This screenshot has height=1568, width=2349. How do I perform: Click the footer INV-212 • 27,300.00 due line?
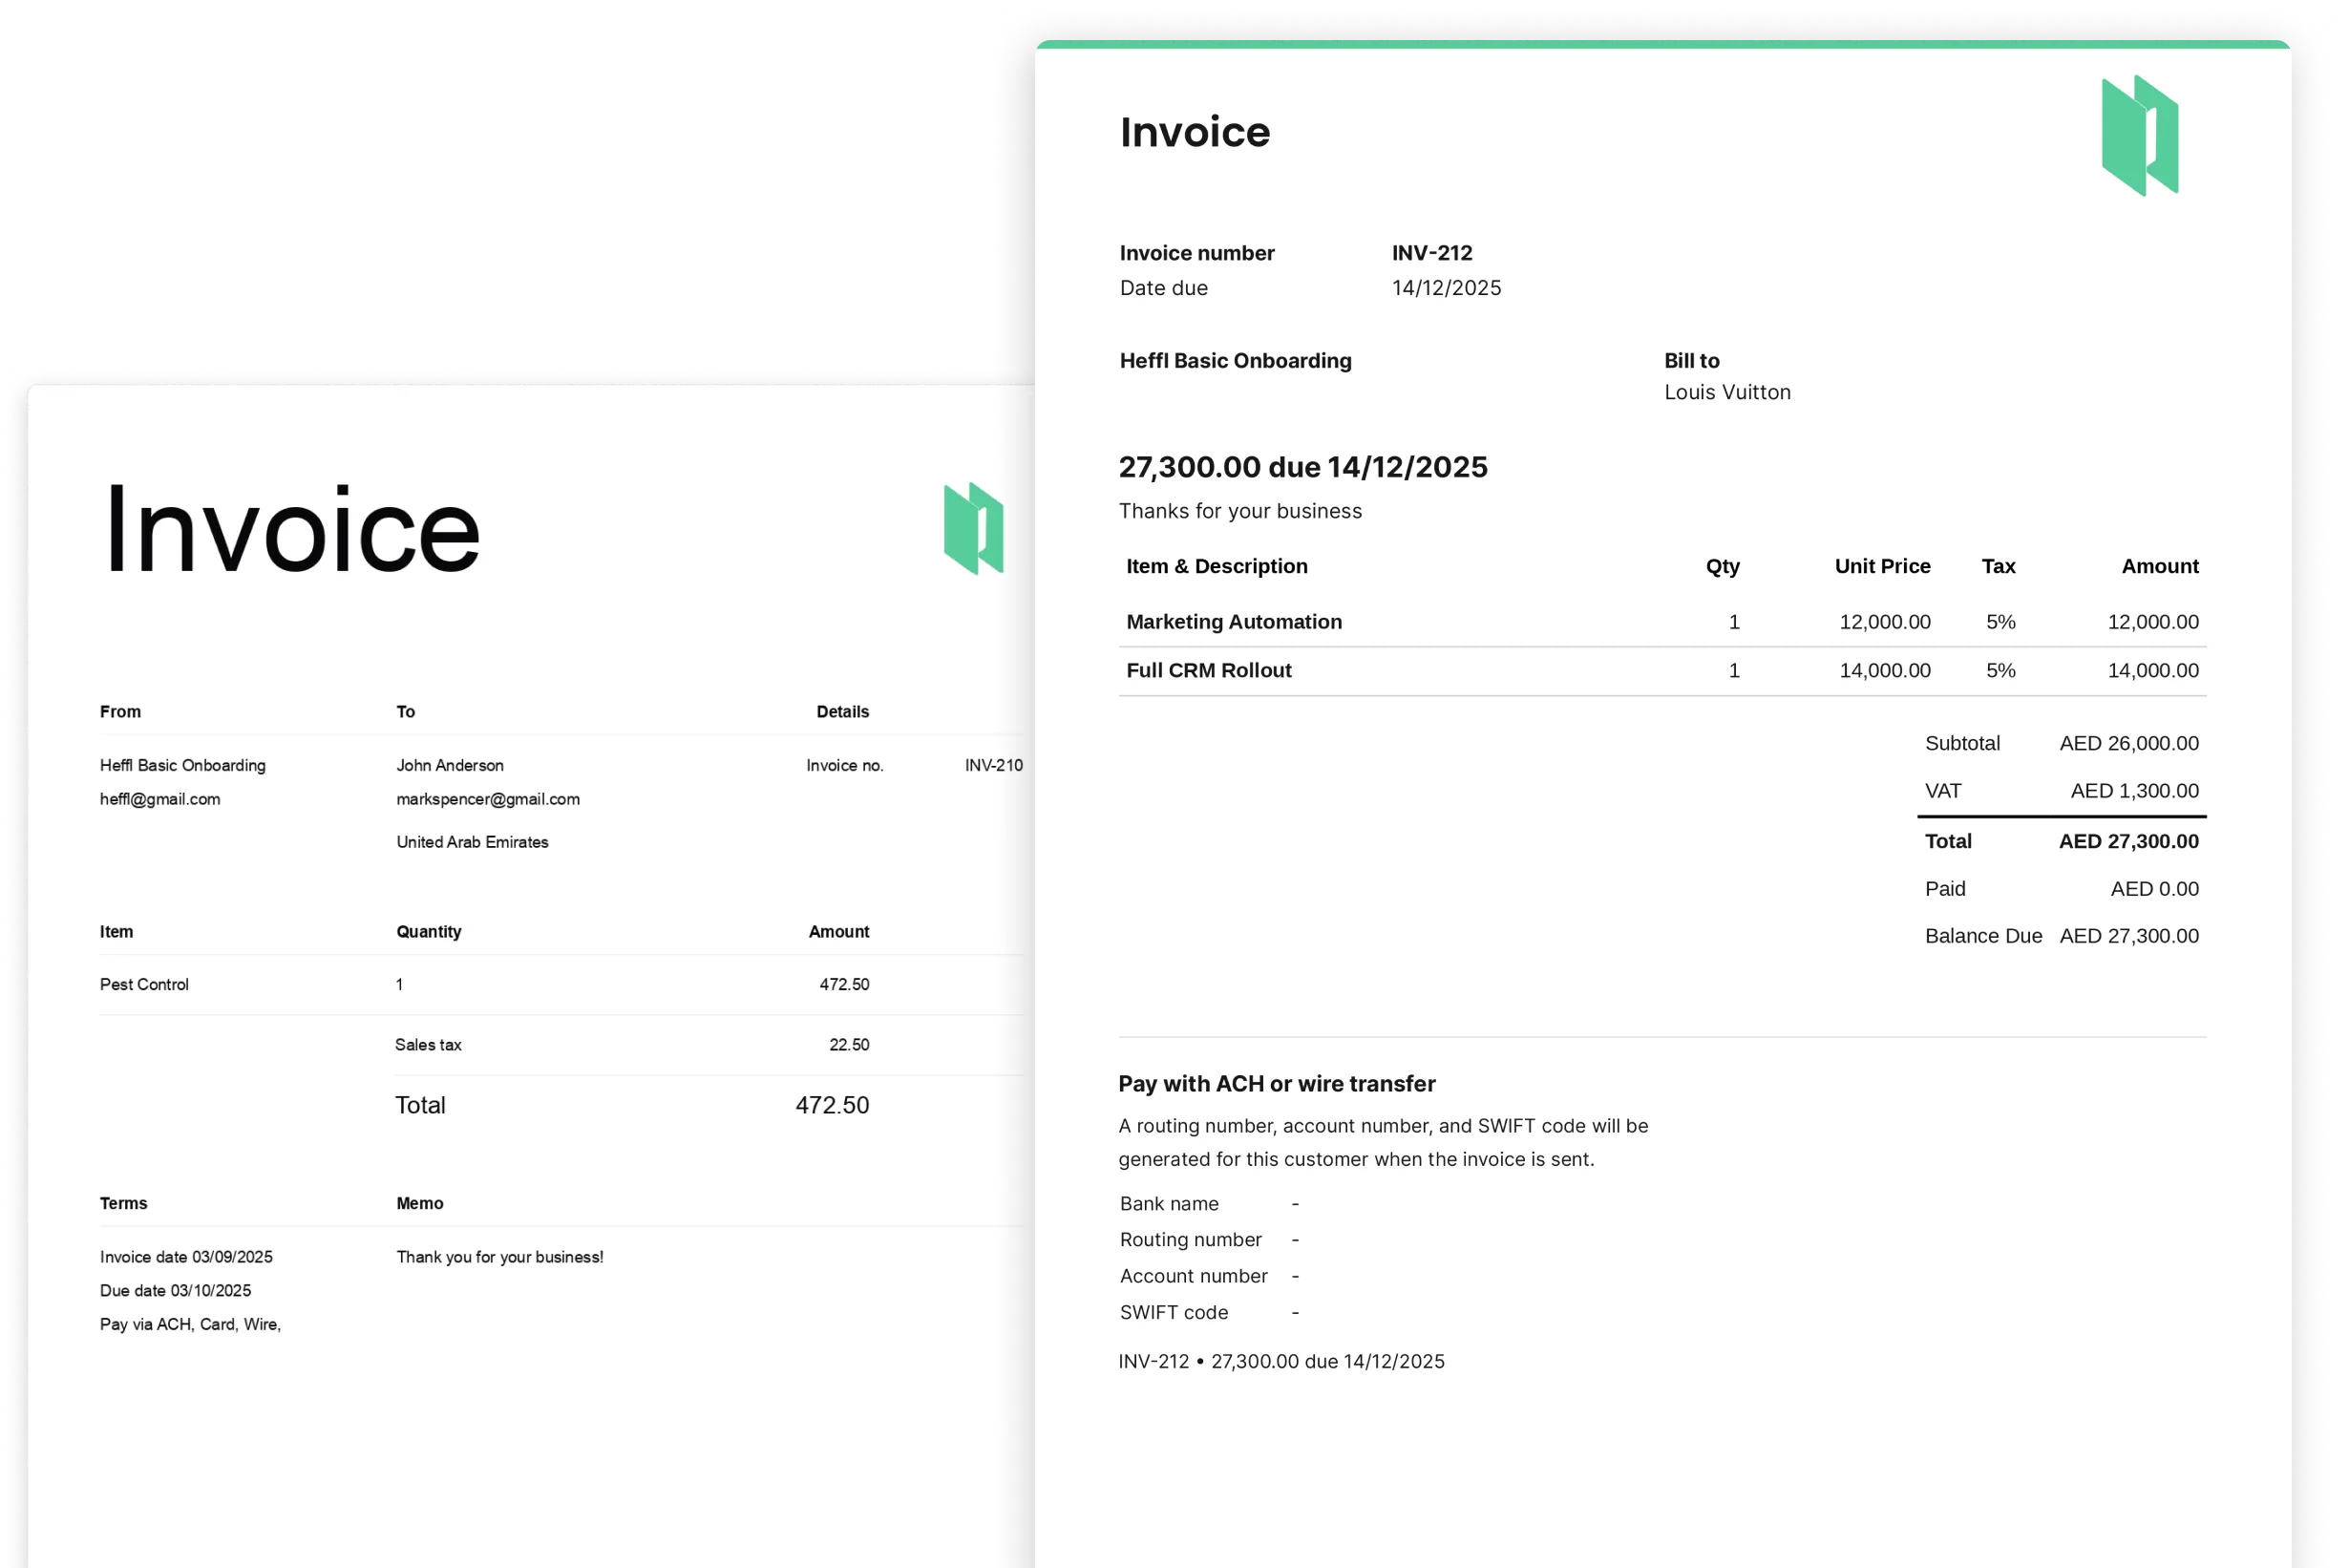(x=1281, y=1361)
